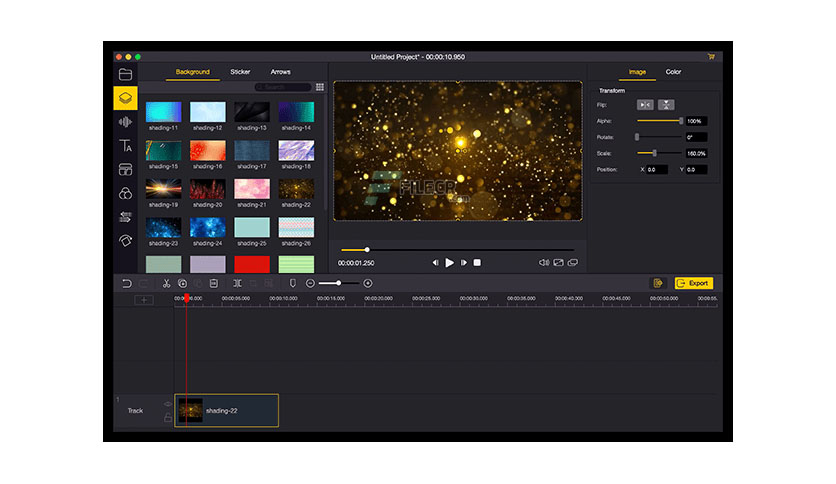Click the Rotate degree value field

696,137
